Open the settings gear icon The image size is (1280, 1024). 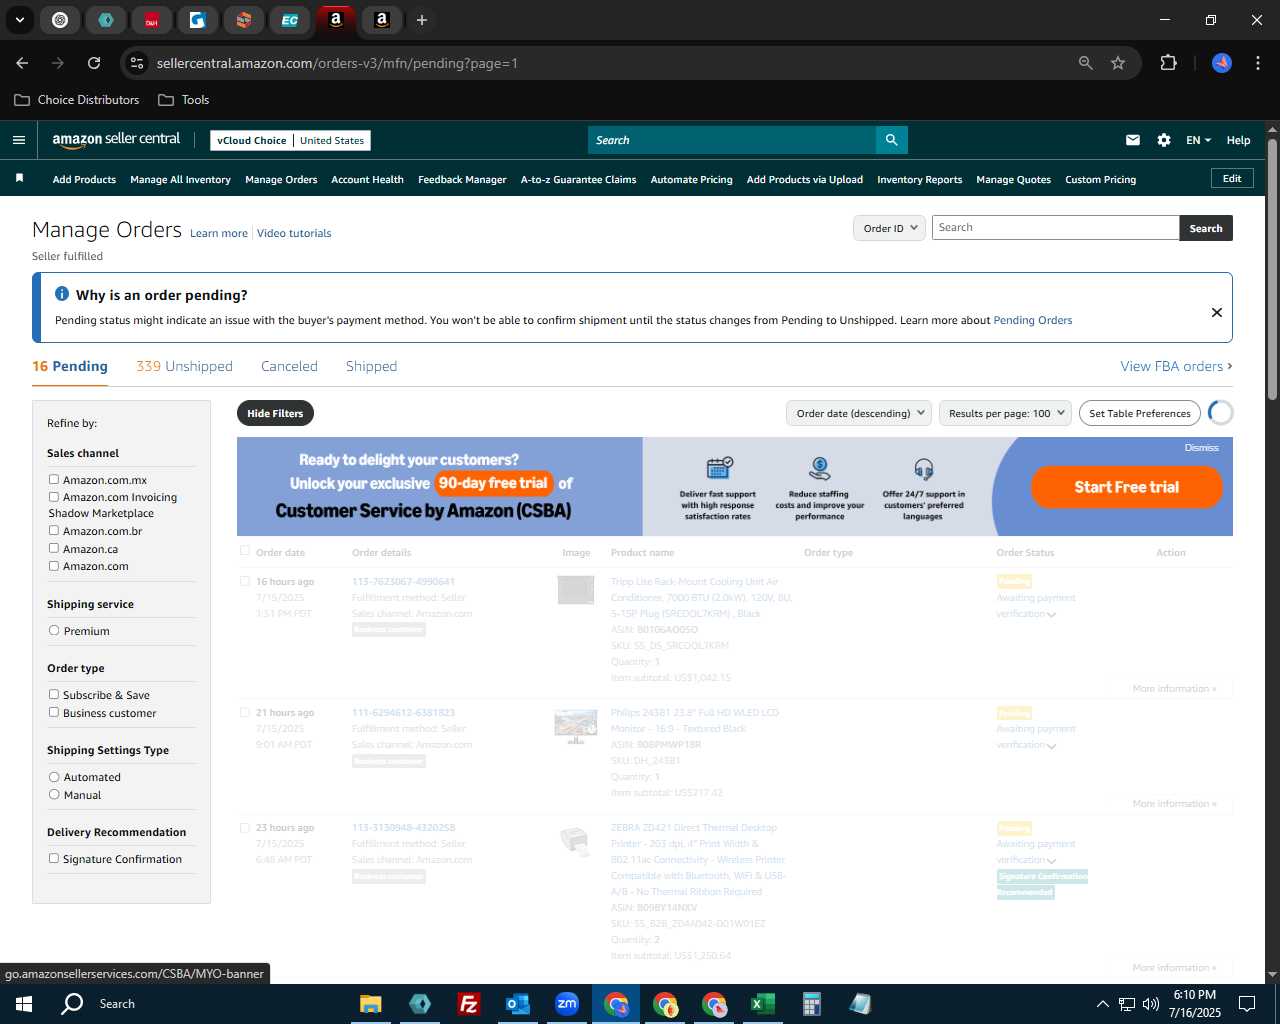click(x=1164, y=140)
